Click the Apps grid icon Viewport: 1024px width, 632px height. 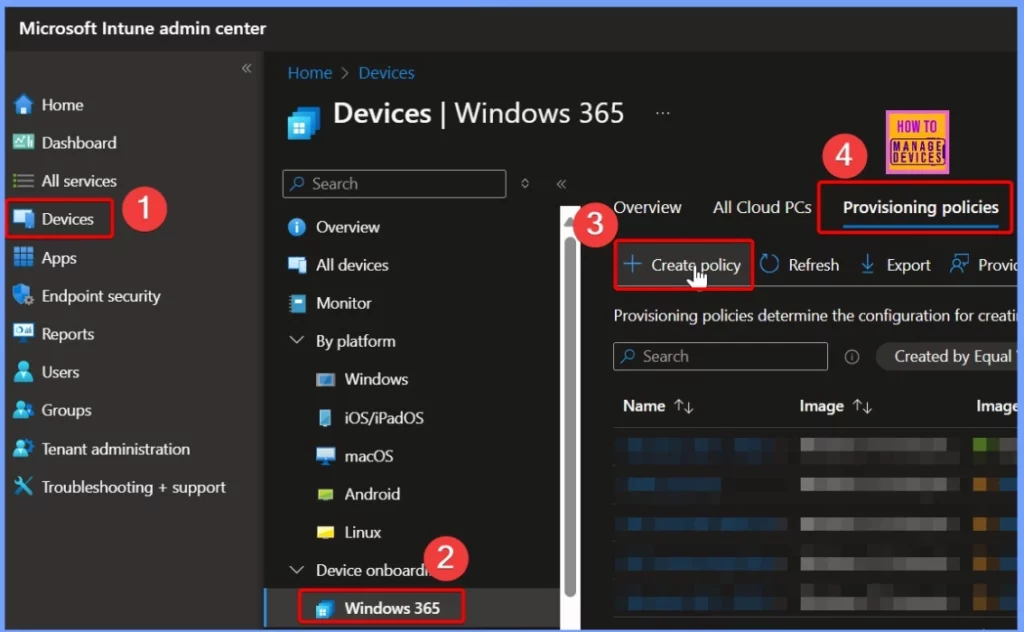coord(24,257)
